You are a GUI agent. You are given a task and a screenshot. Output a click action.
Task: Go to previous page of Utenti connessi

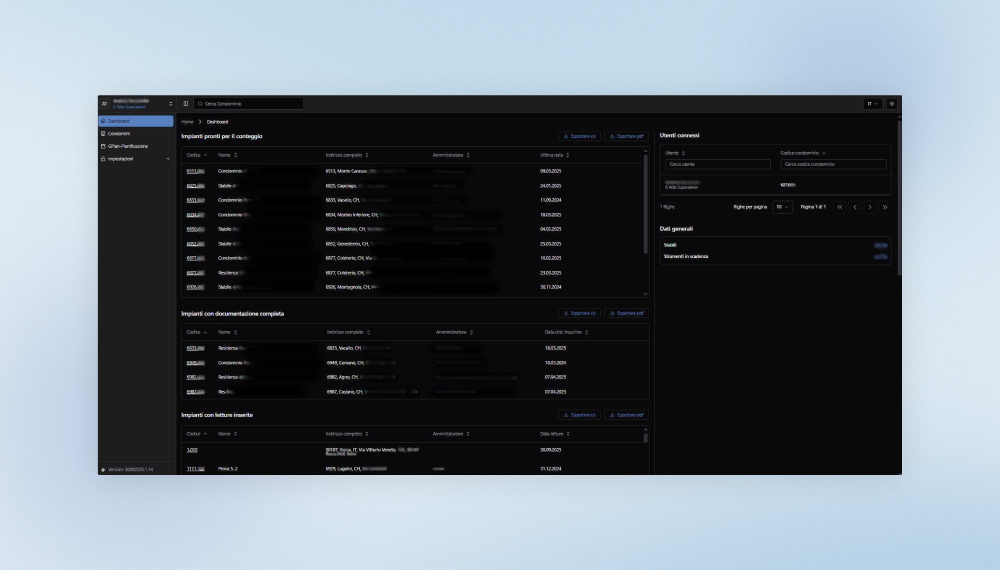coord(855,207)
